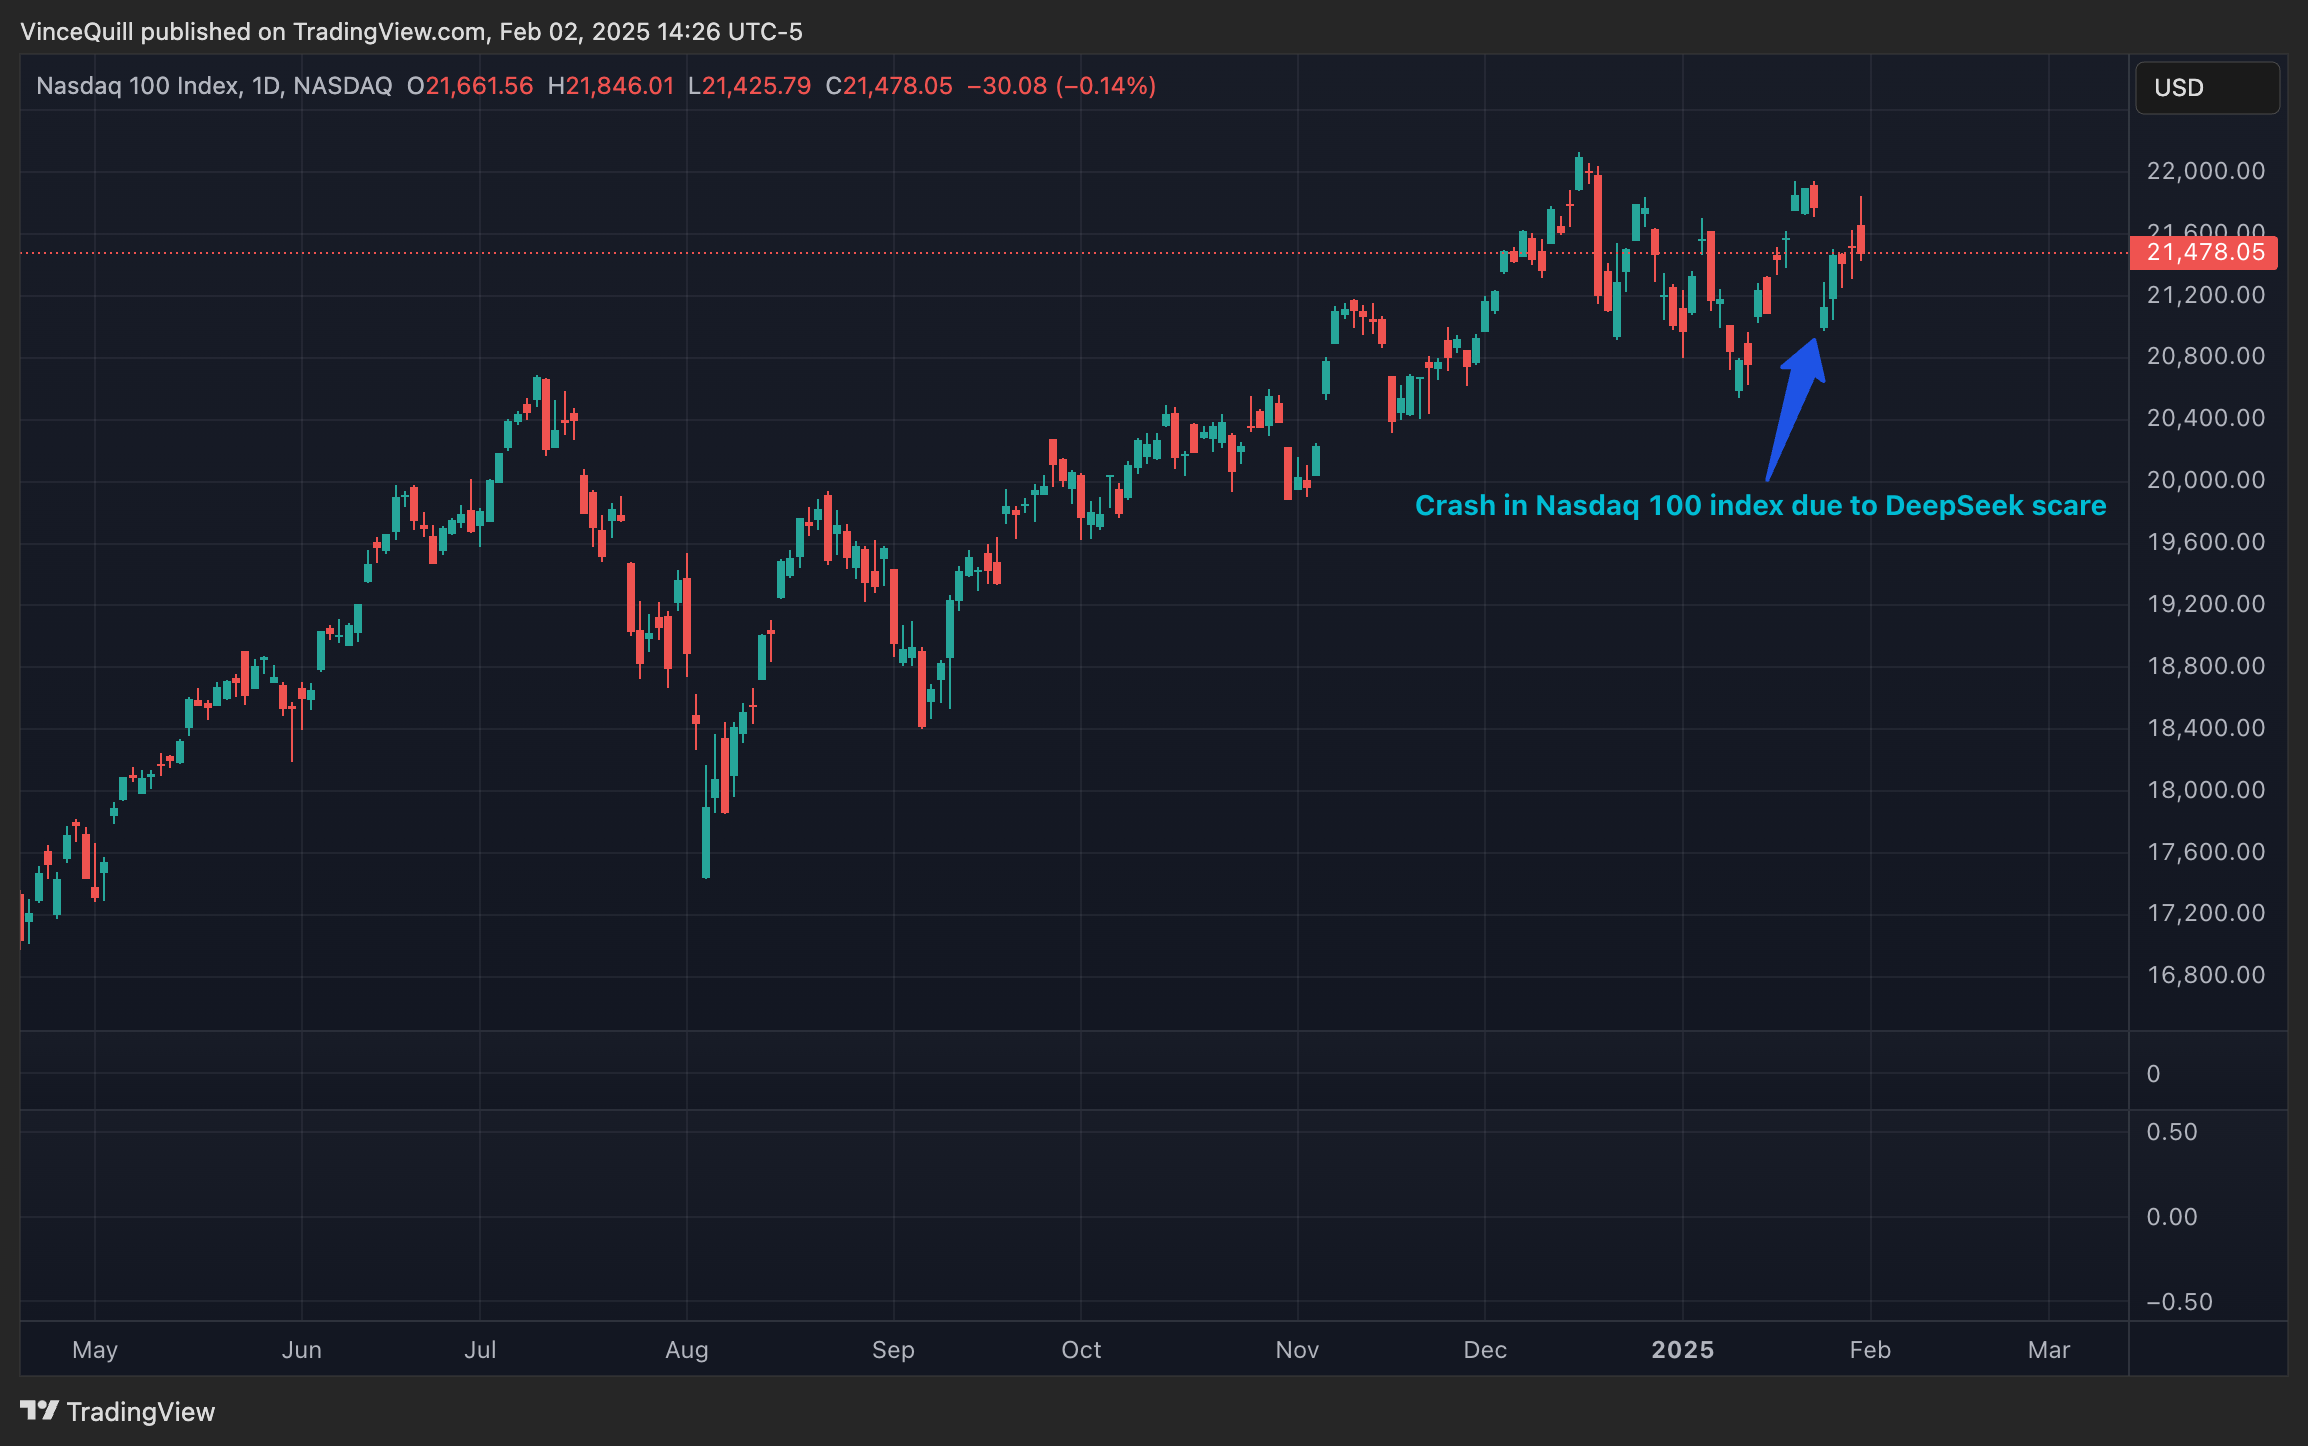This screenshot has height=1446, width=2308.
Task: Click the May label on time axis
Action: pos(95,1350)
